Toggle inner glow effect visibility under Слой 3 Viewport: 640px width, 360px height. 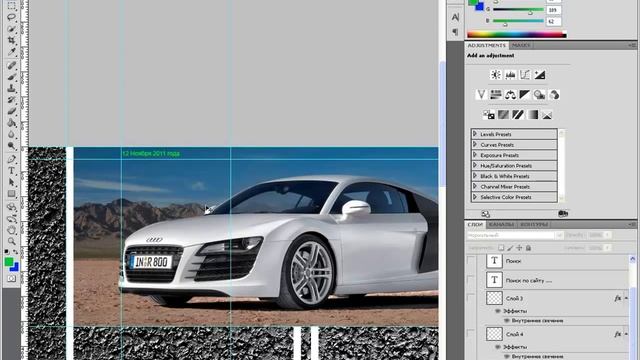pyautogui.click(x=506, y=321)
